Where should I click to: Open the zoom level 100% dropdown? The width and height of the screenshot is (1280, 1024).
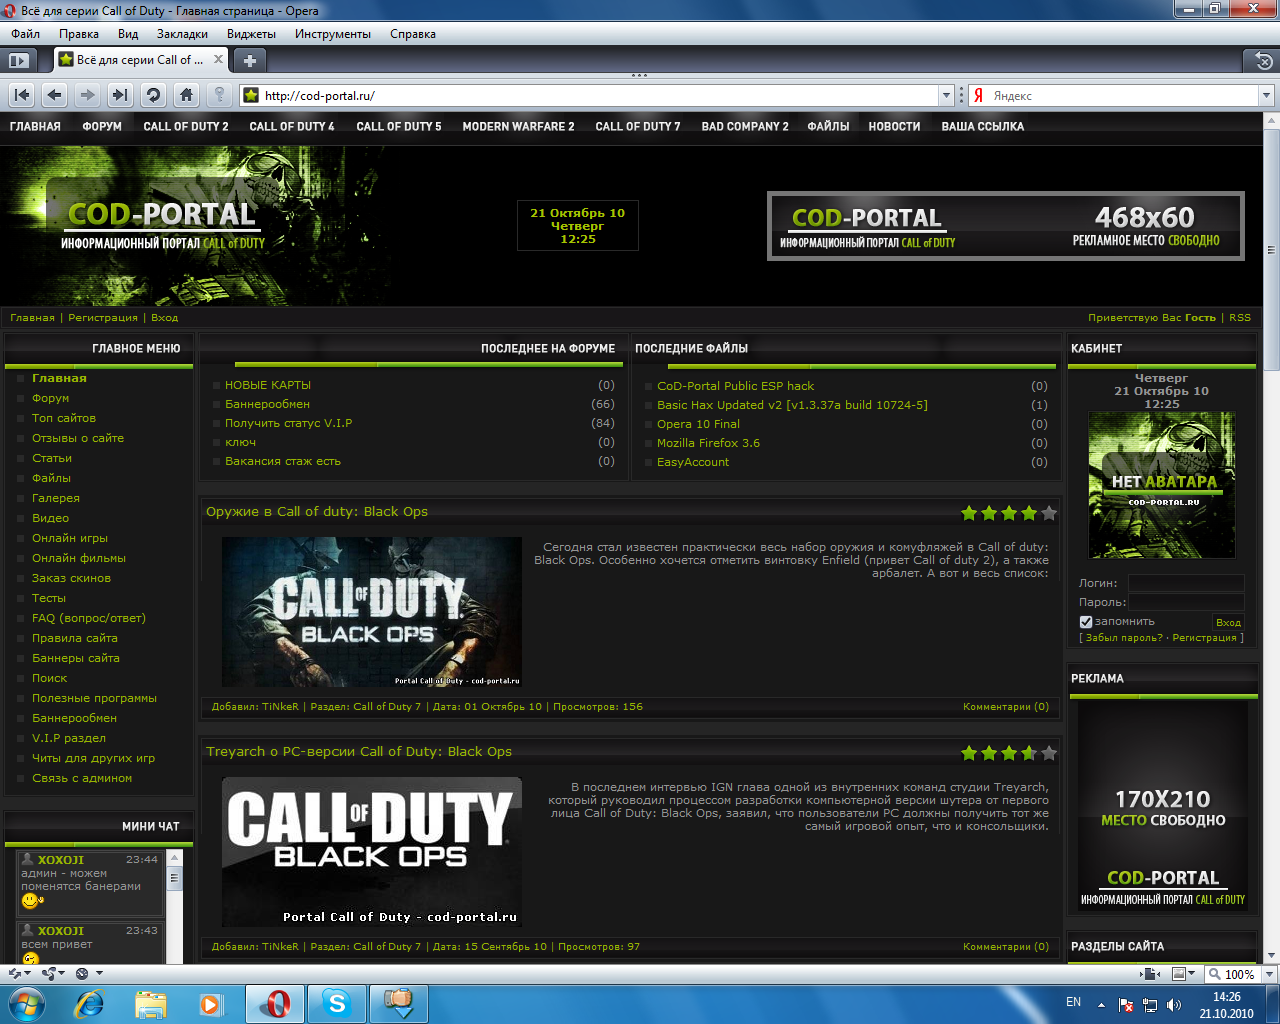[x=1270, y=973]
